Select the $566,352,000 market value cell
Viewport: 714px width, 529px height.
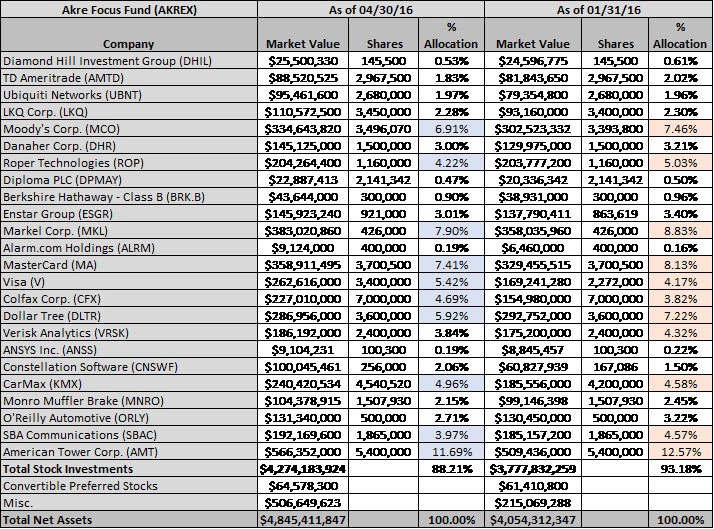pyautogui.click(x=303, y=452)
